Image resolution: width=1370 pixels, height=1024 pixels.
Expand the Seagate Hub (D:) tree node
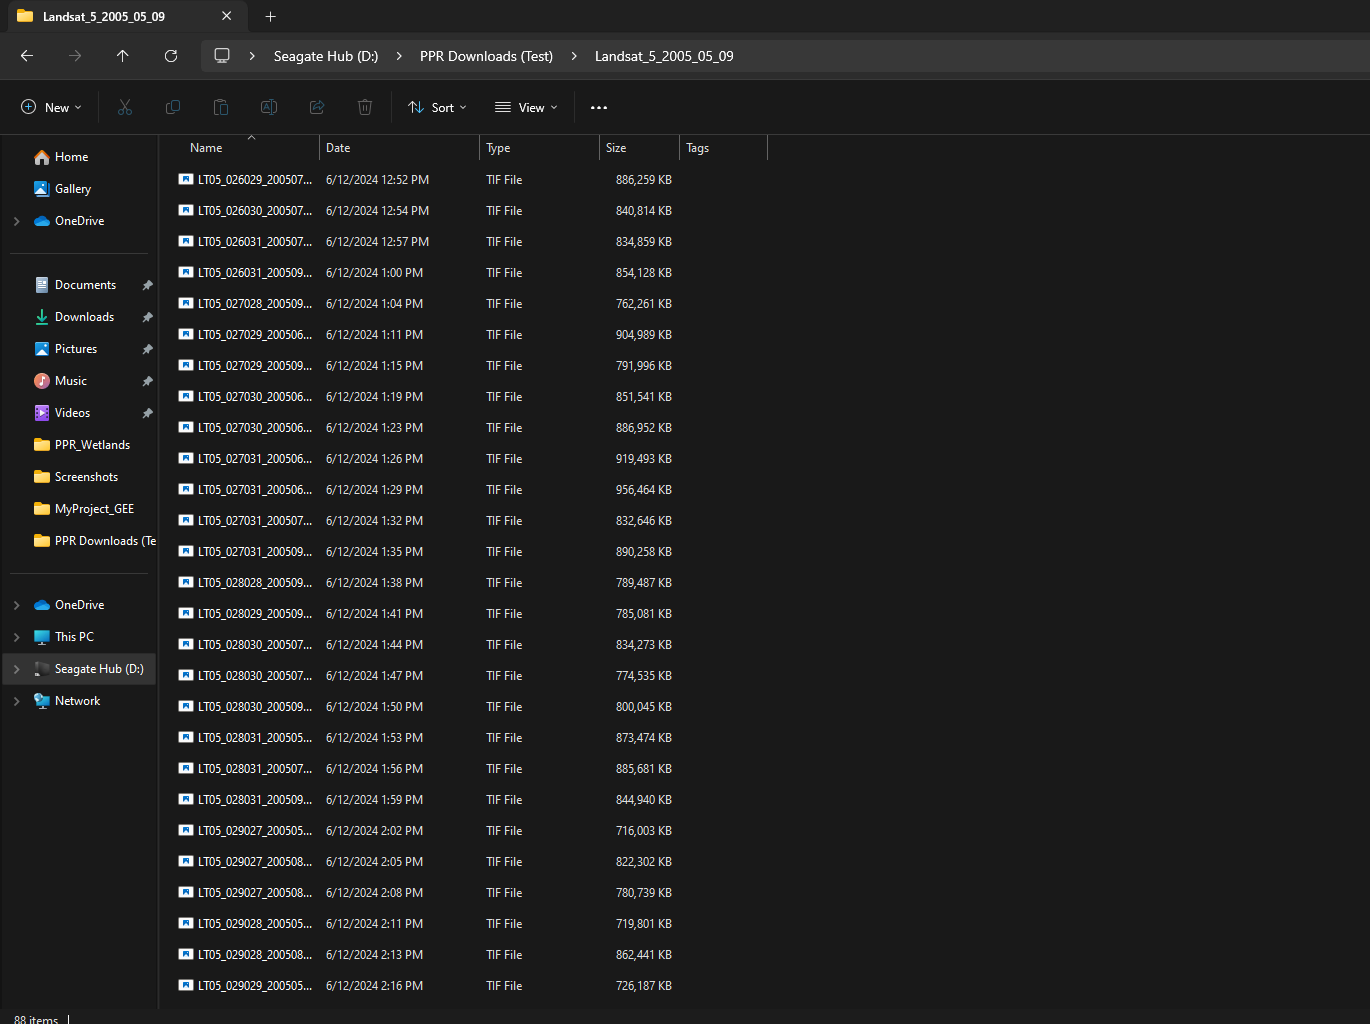pyautogui.click(x=17, y=669)
